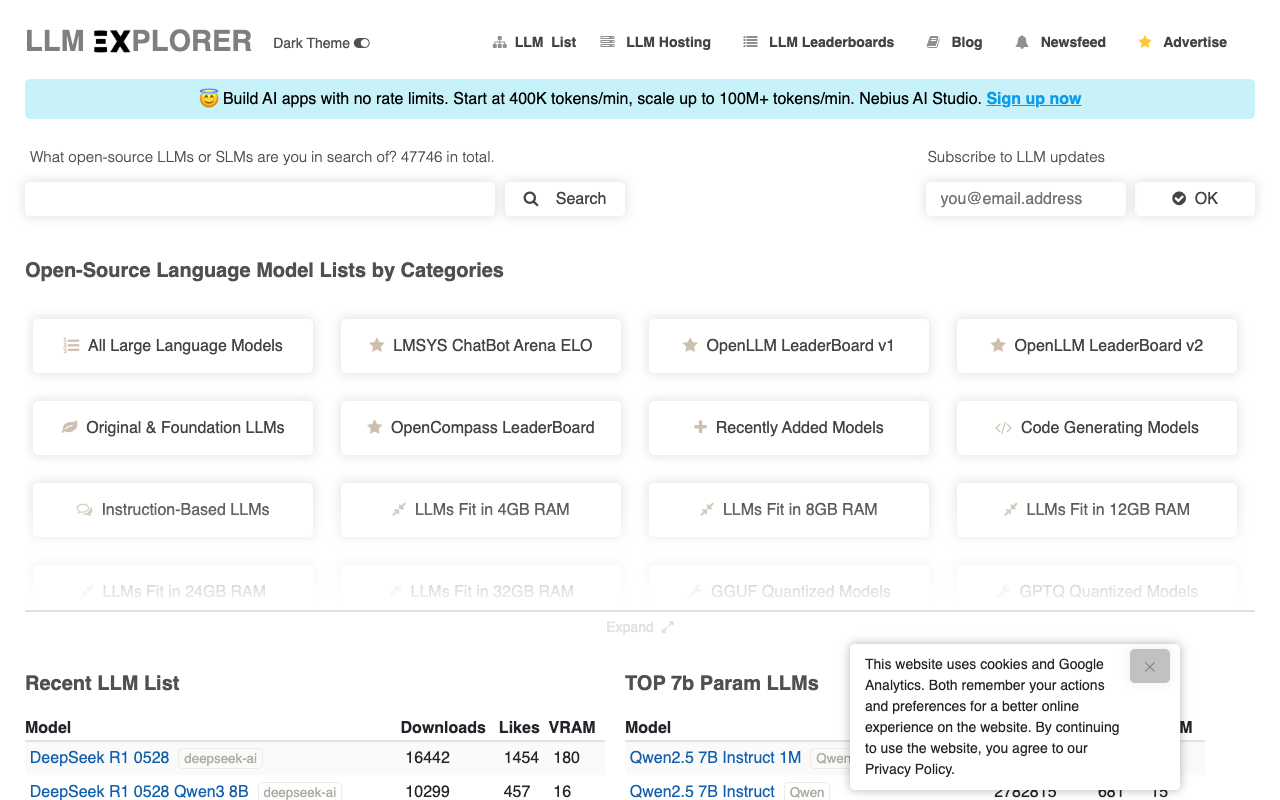Click the Search button
Image resolution: width=1280 pixels, height=800 pixels.
point(565,199)
